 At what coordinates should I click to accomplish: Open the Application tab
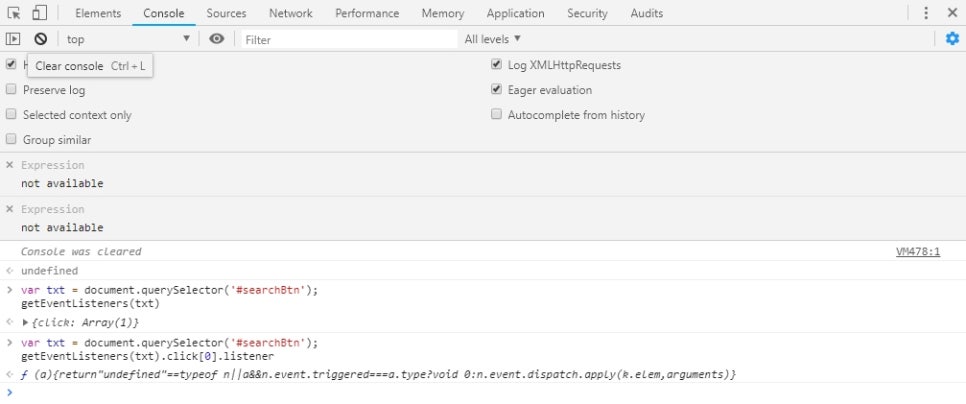(516, 13)
